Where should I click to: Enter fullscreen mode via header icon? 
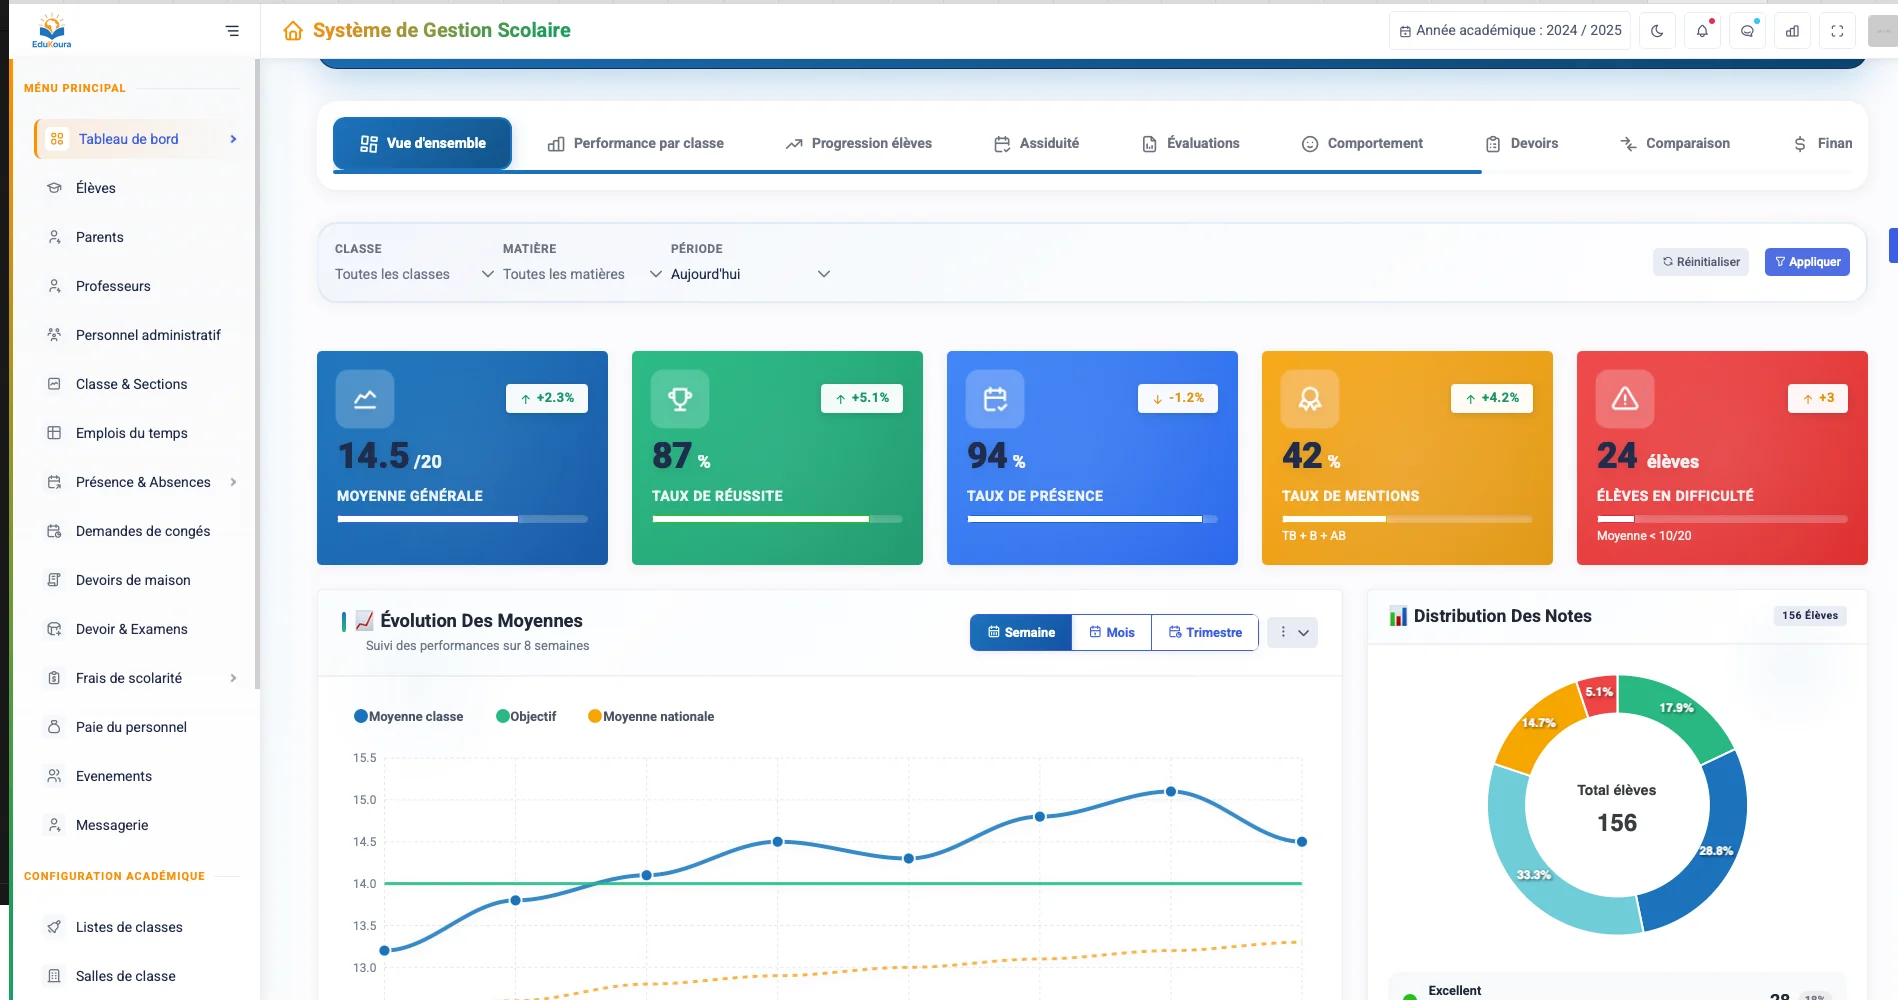[1837, 31]
